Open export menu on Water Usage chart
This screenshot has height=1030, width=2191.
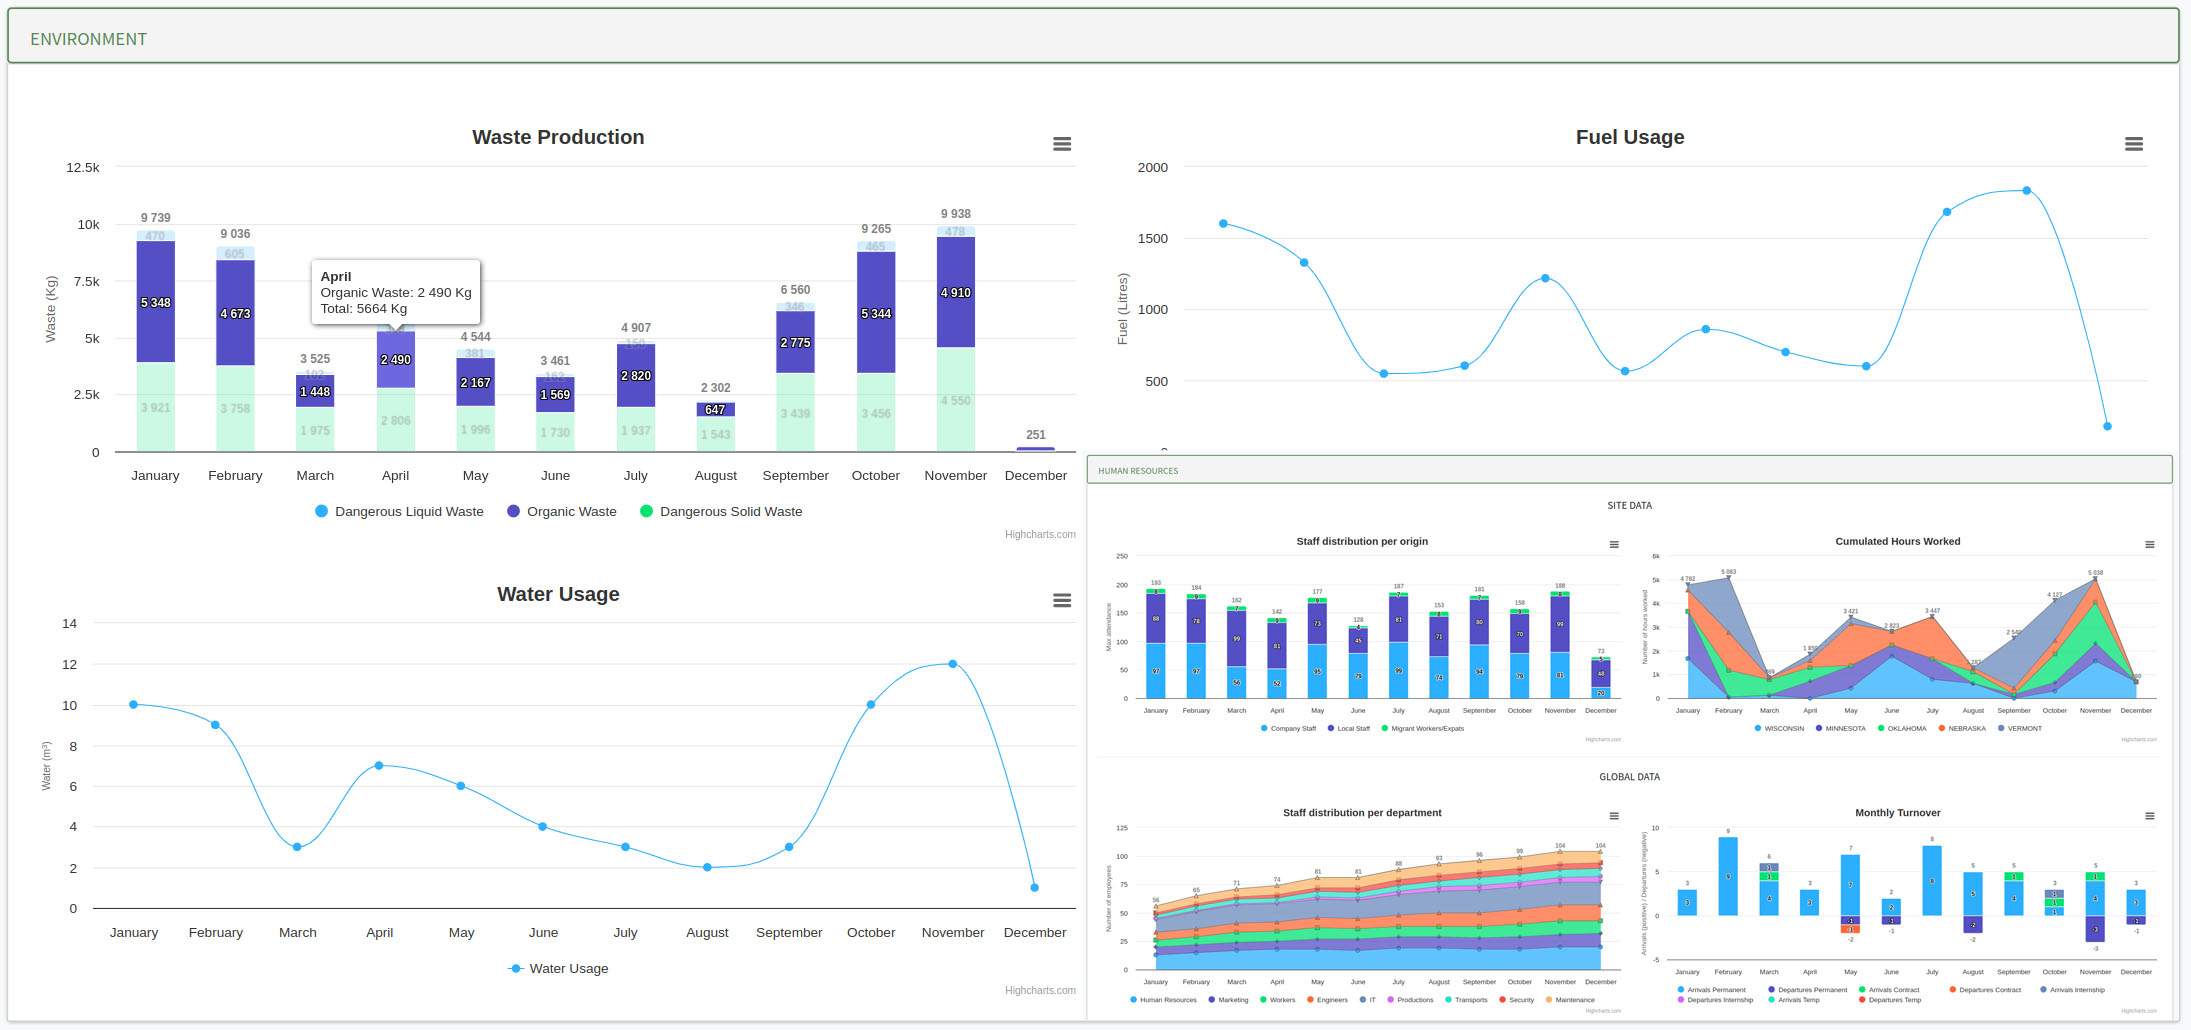coord(1062,600)
